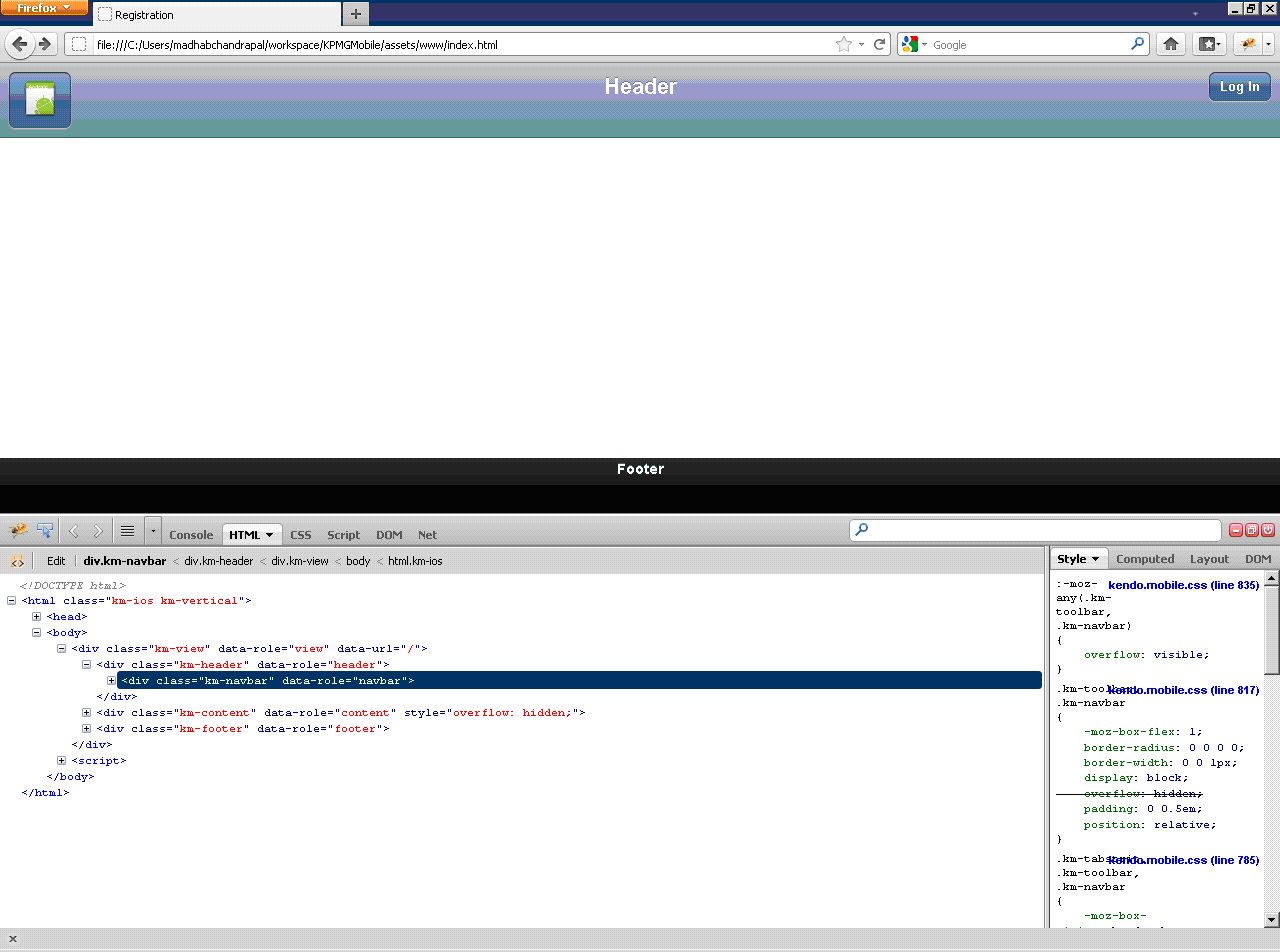This screenshot has height=952, width=1280.
Task: Collapse the html element node
Action: (x=12, y=601)
